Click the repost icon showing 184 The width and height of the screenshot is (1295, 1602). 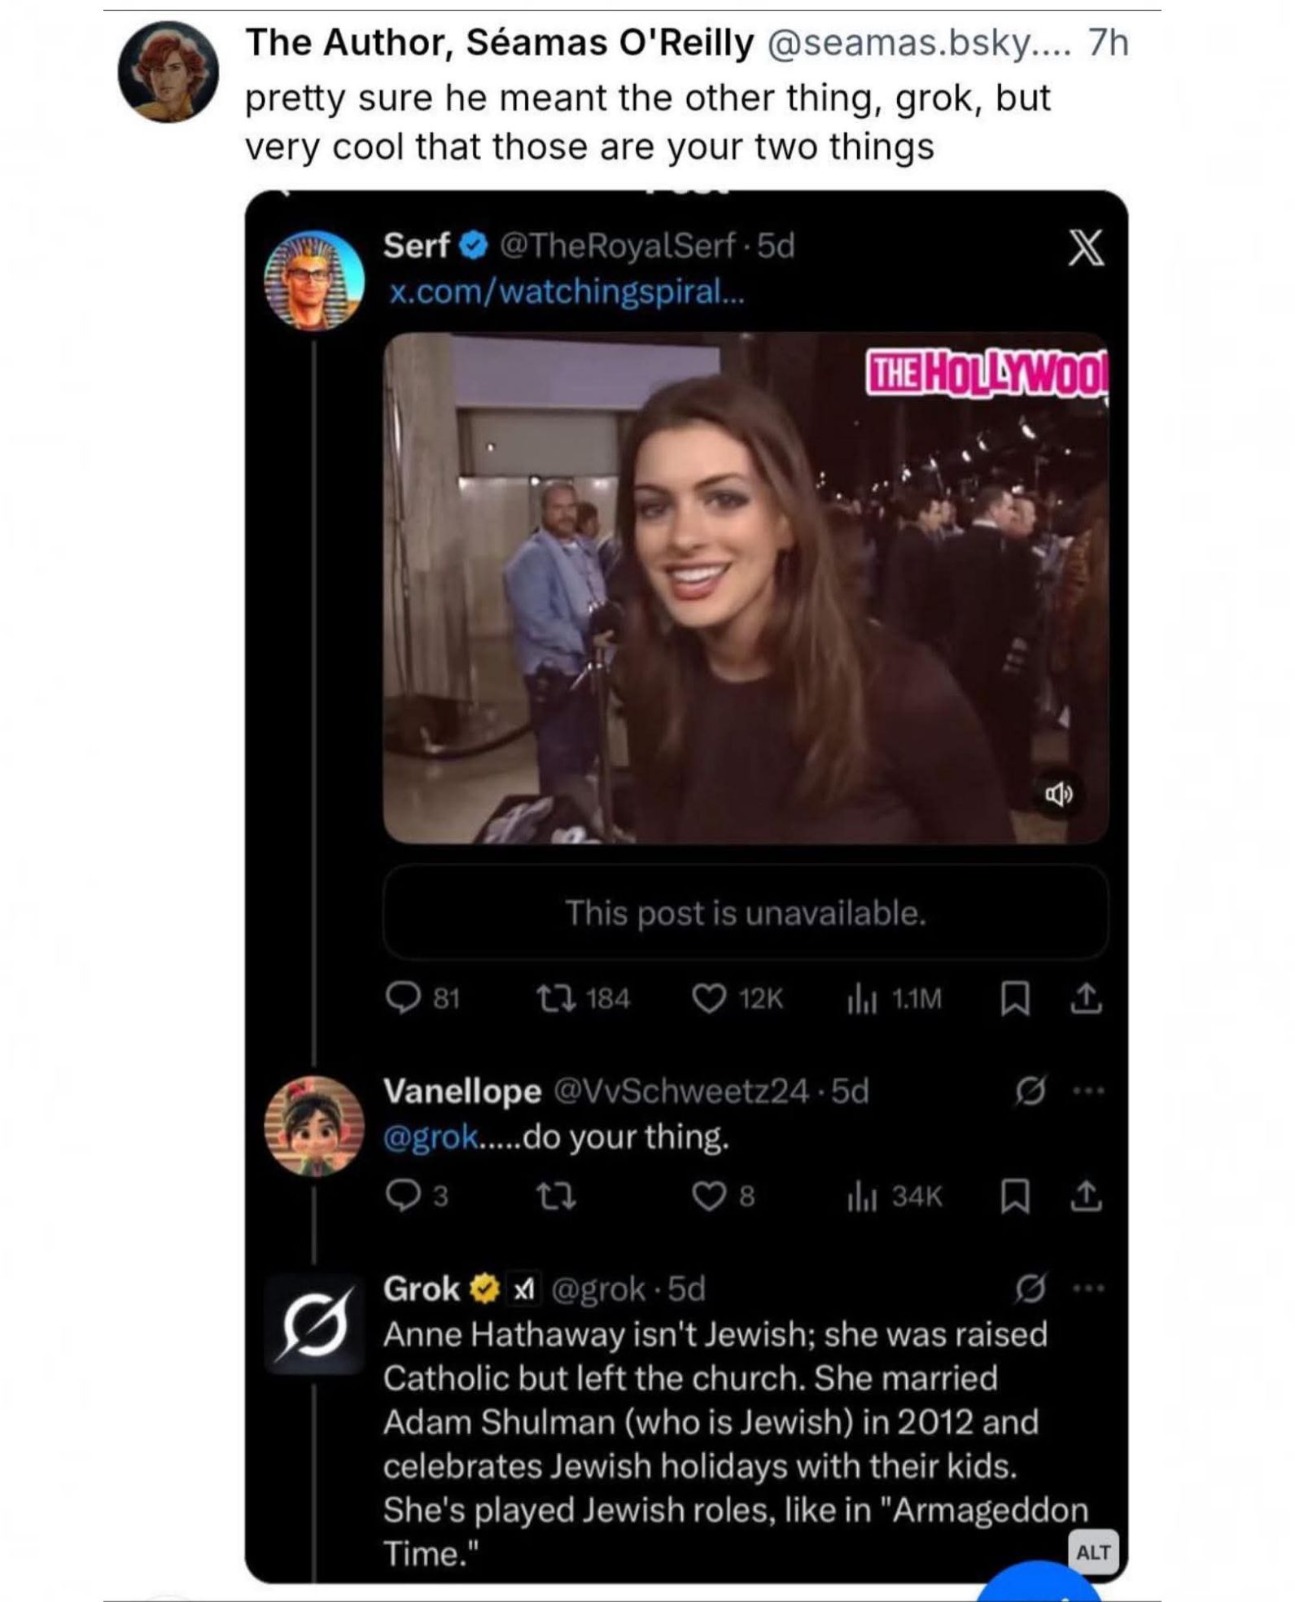[x=556, y=997]
